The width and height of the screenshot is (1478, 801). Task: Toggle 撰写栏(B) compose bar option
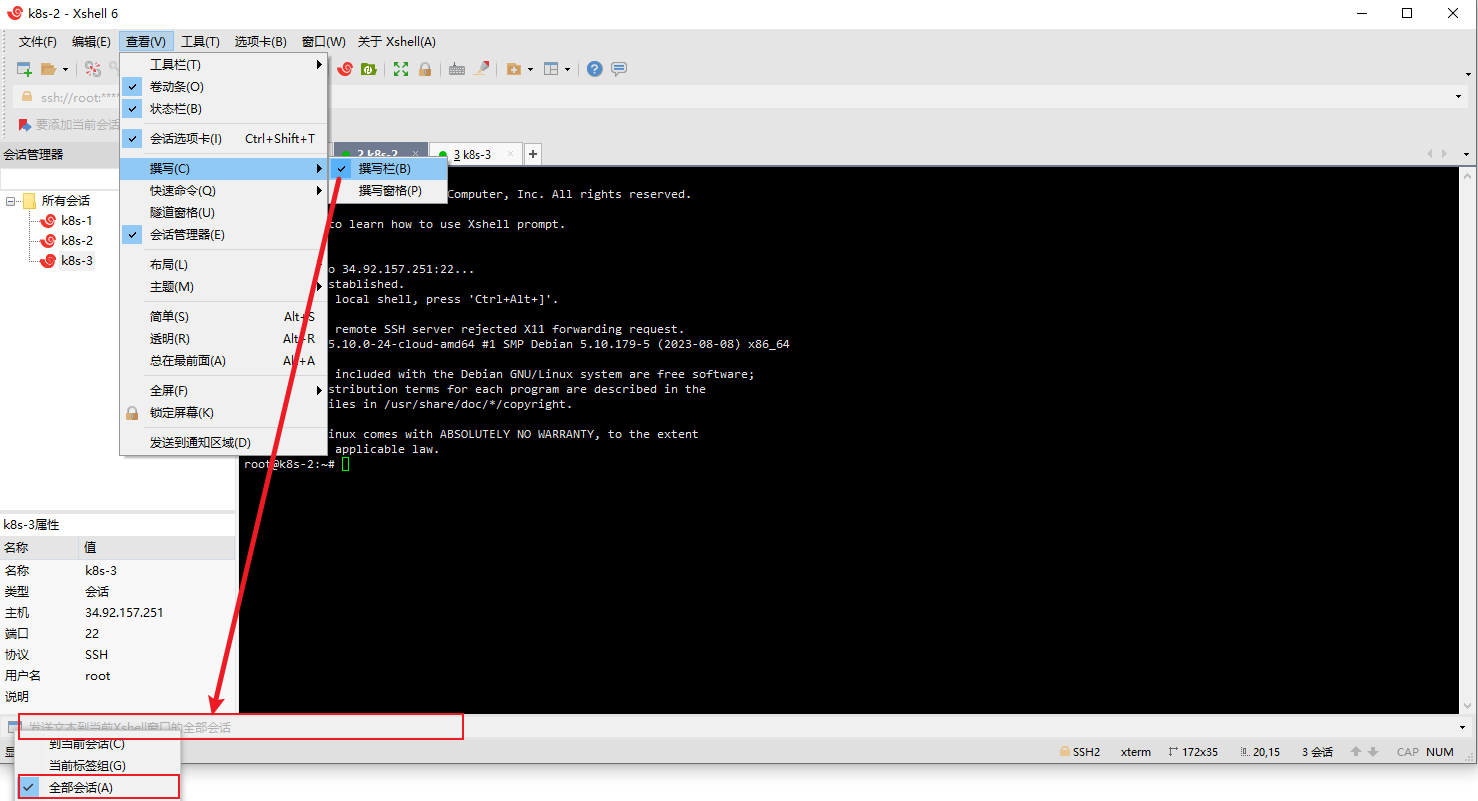click(388, 169)
